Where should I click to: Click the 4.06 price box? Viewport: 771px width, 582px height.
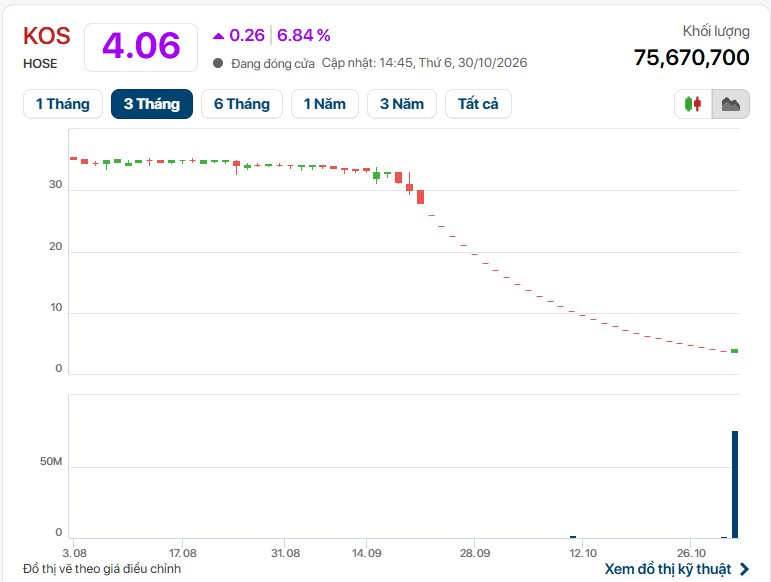141,47
